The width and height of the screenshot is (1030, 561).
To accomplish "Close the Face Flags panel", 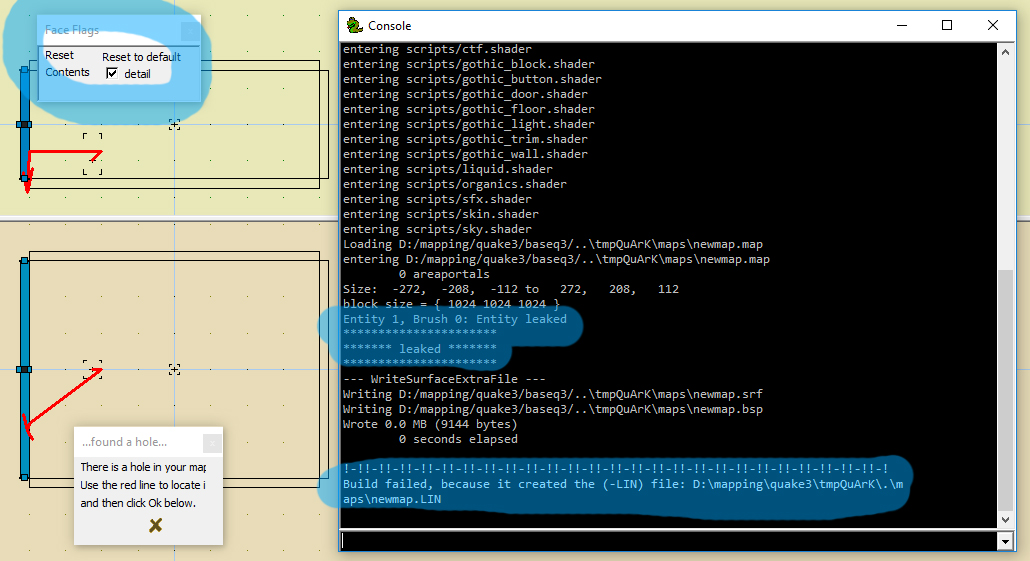I will (x=190, y=30).
